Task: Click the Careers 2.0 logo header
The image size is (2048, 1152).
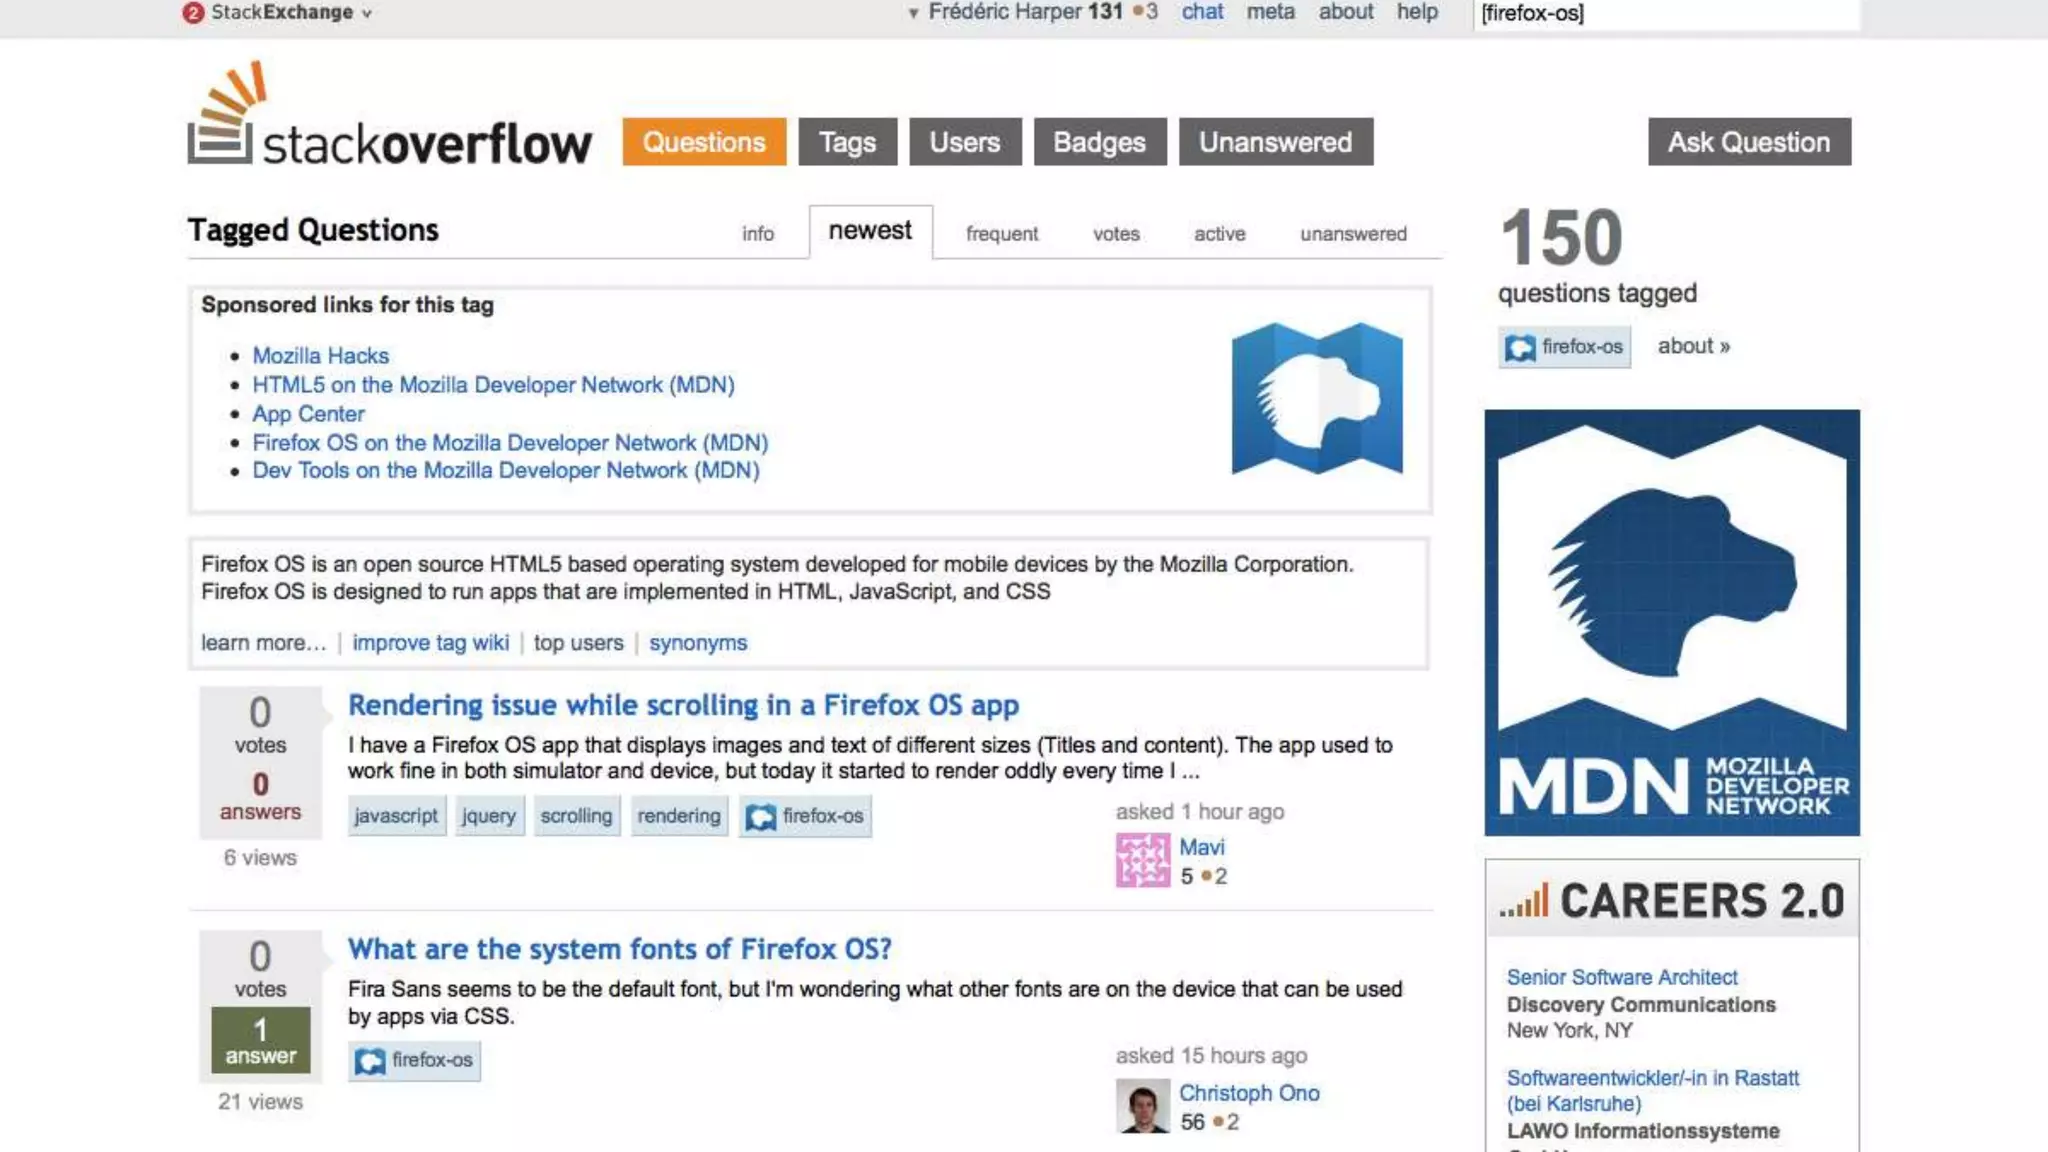Action: tap(1671, 900)
